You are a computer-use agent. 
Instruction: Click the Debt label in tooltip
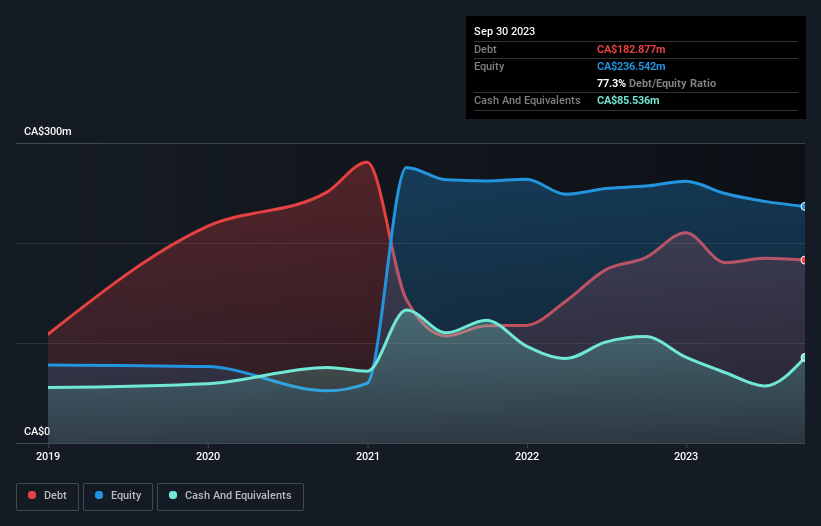485,49
